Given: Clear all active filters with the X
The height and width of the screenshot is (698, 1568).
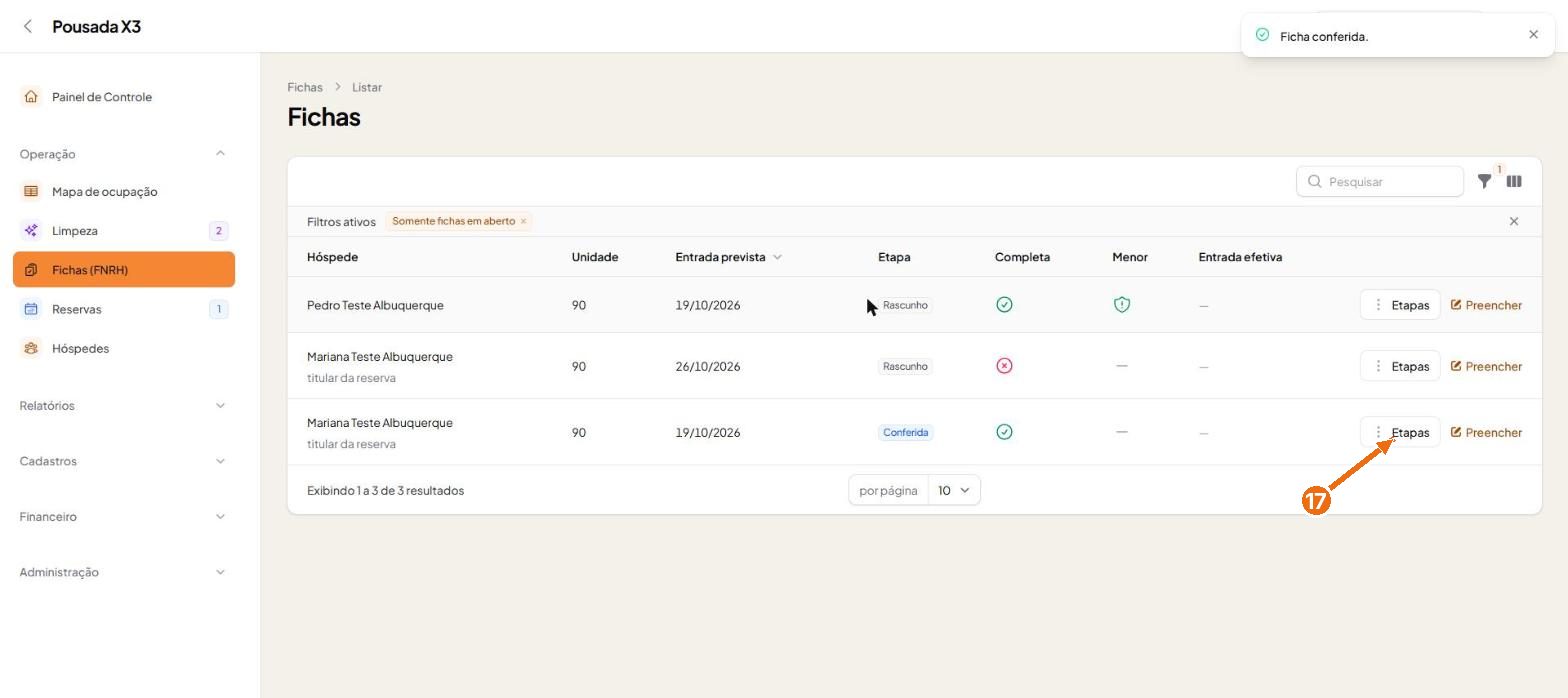Looking at the screenshot, I should tap(1514, 221).
